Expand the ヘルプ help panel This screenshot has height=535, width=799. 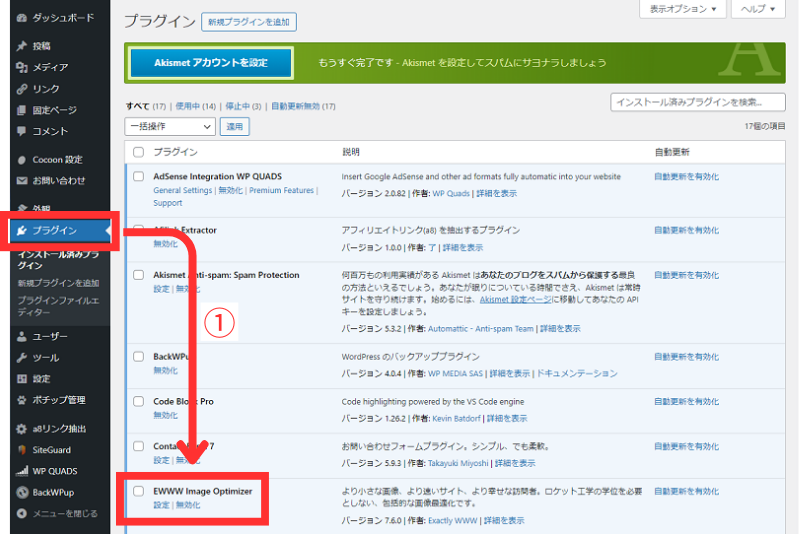tap(758, 9)
